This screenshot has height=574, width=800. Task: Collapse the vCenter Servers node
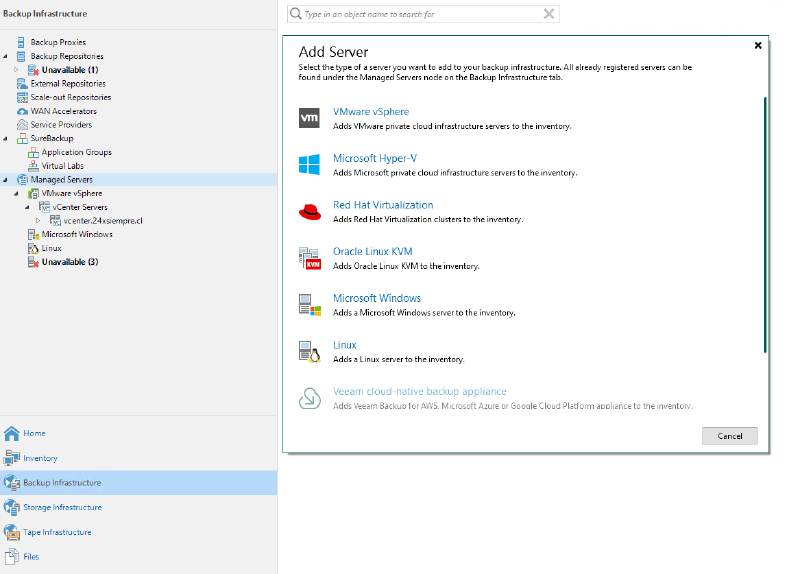(28, 207)
